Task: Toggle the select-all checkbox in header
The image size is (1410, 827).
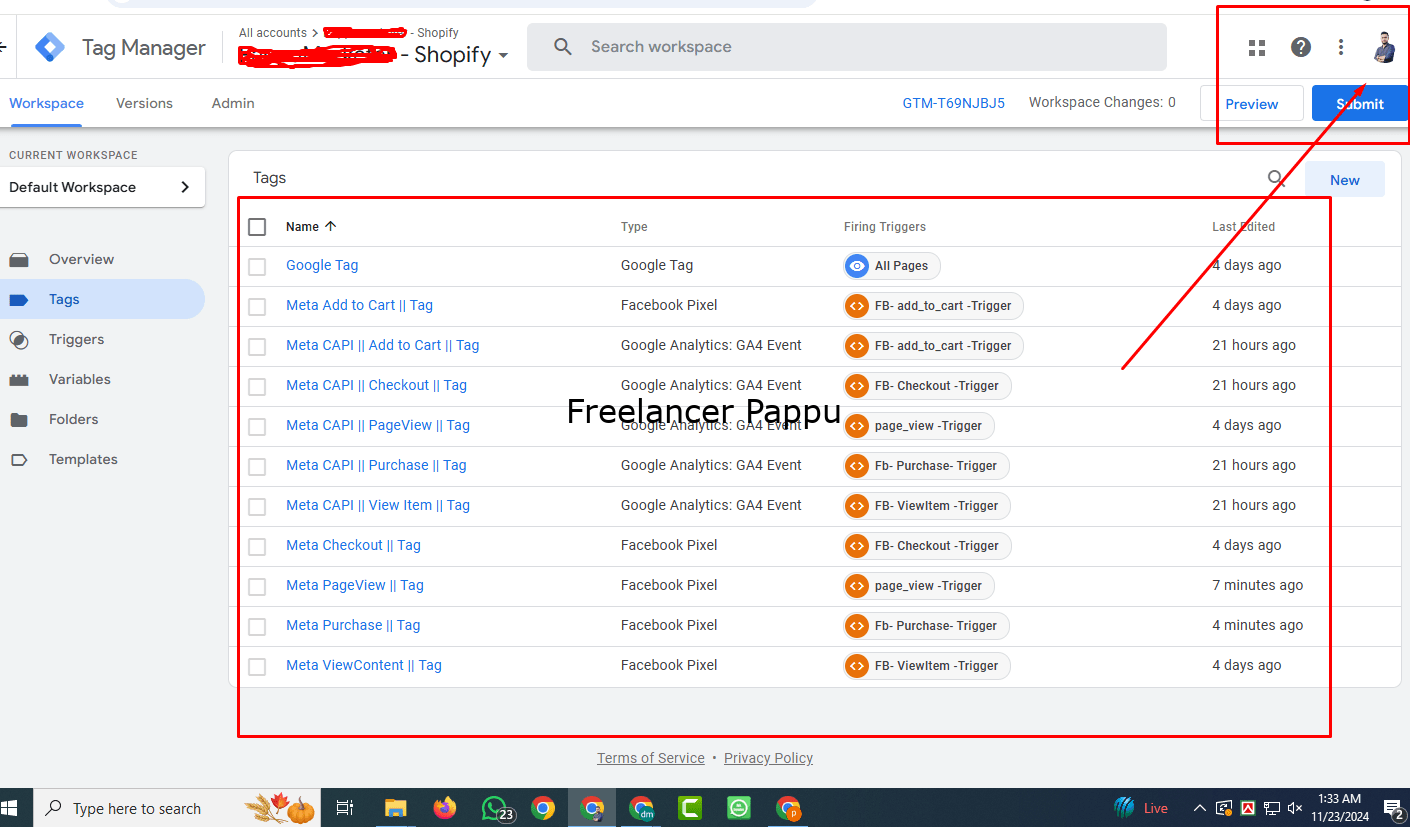Action: coord(257,227)
